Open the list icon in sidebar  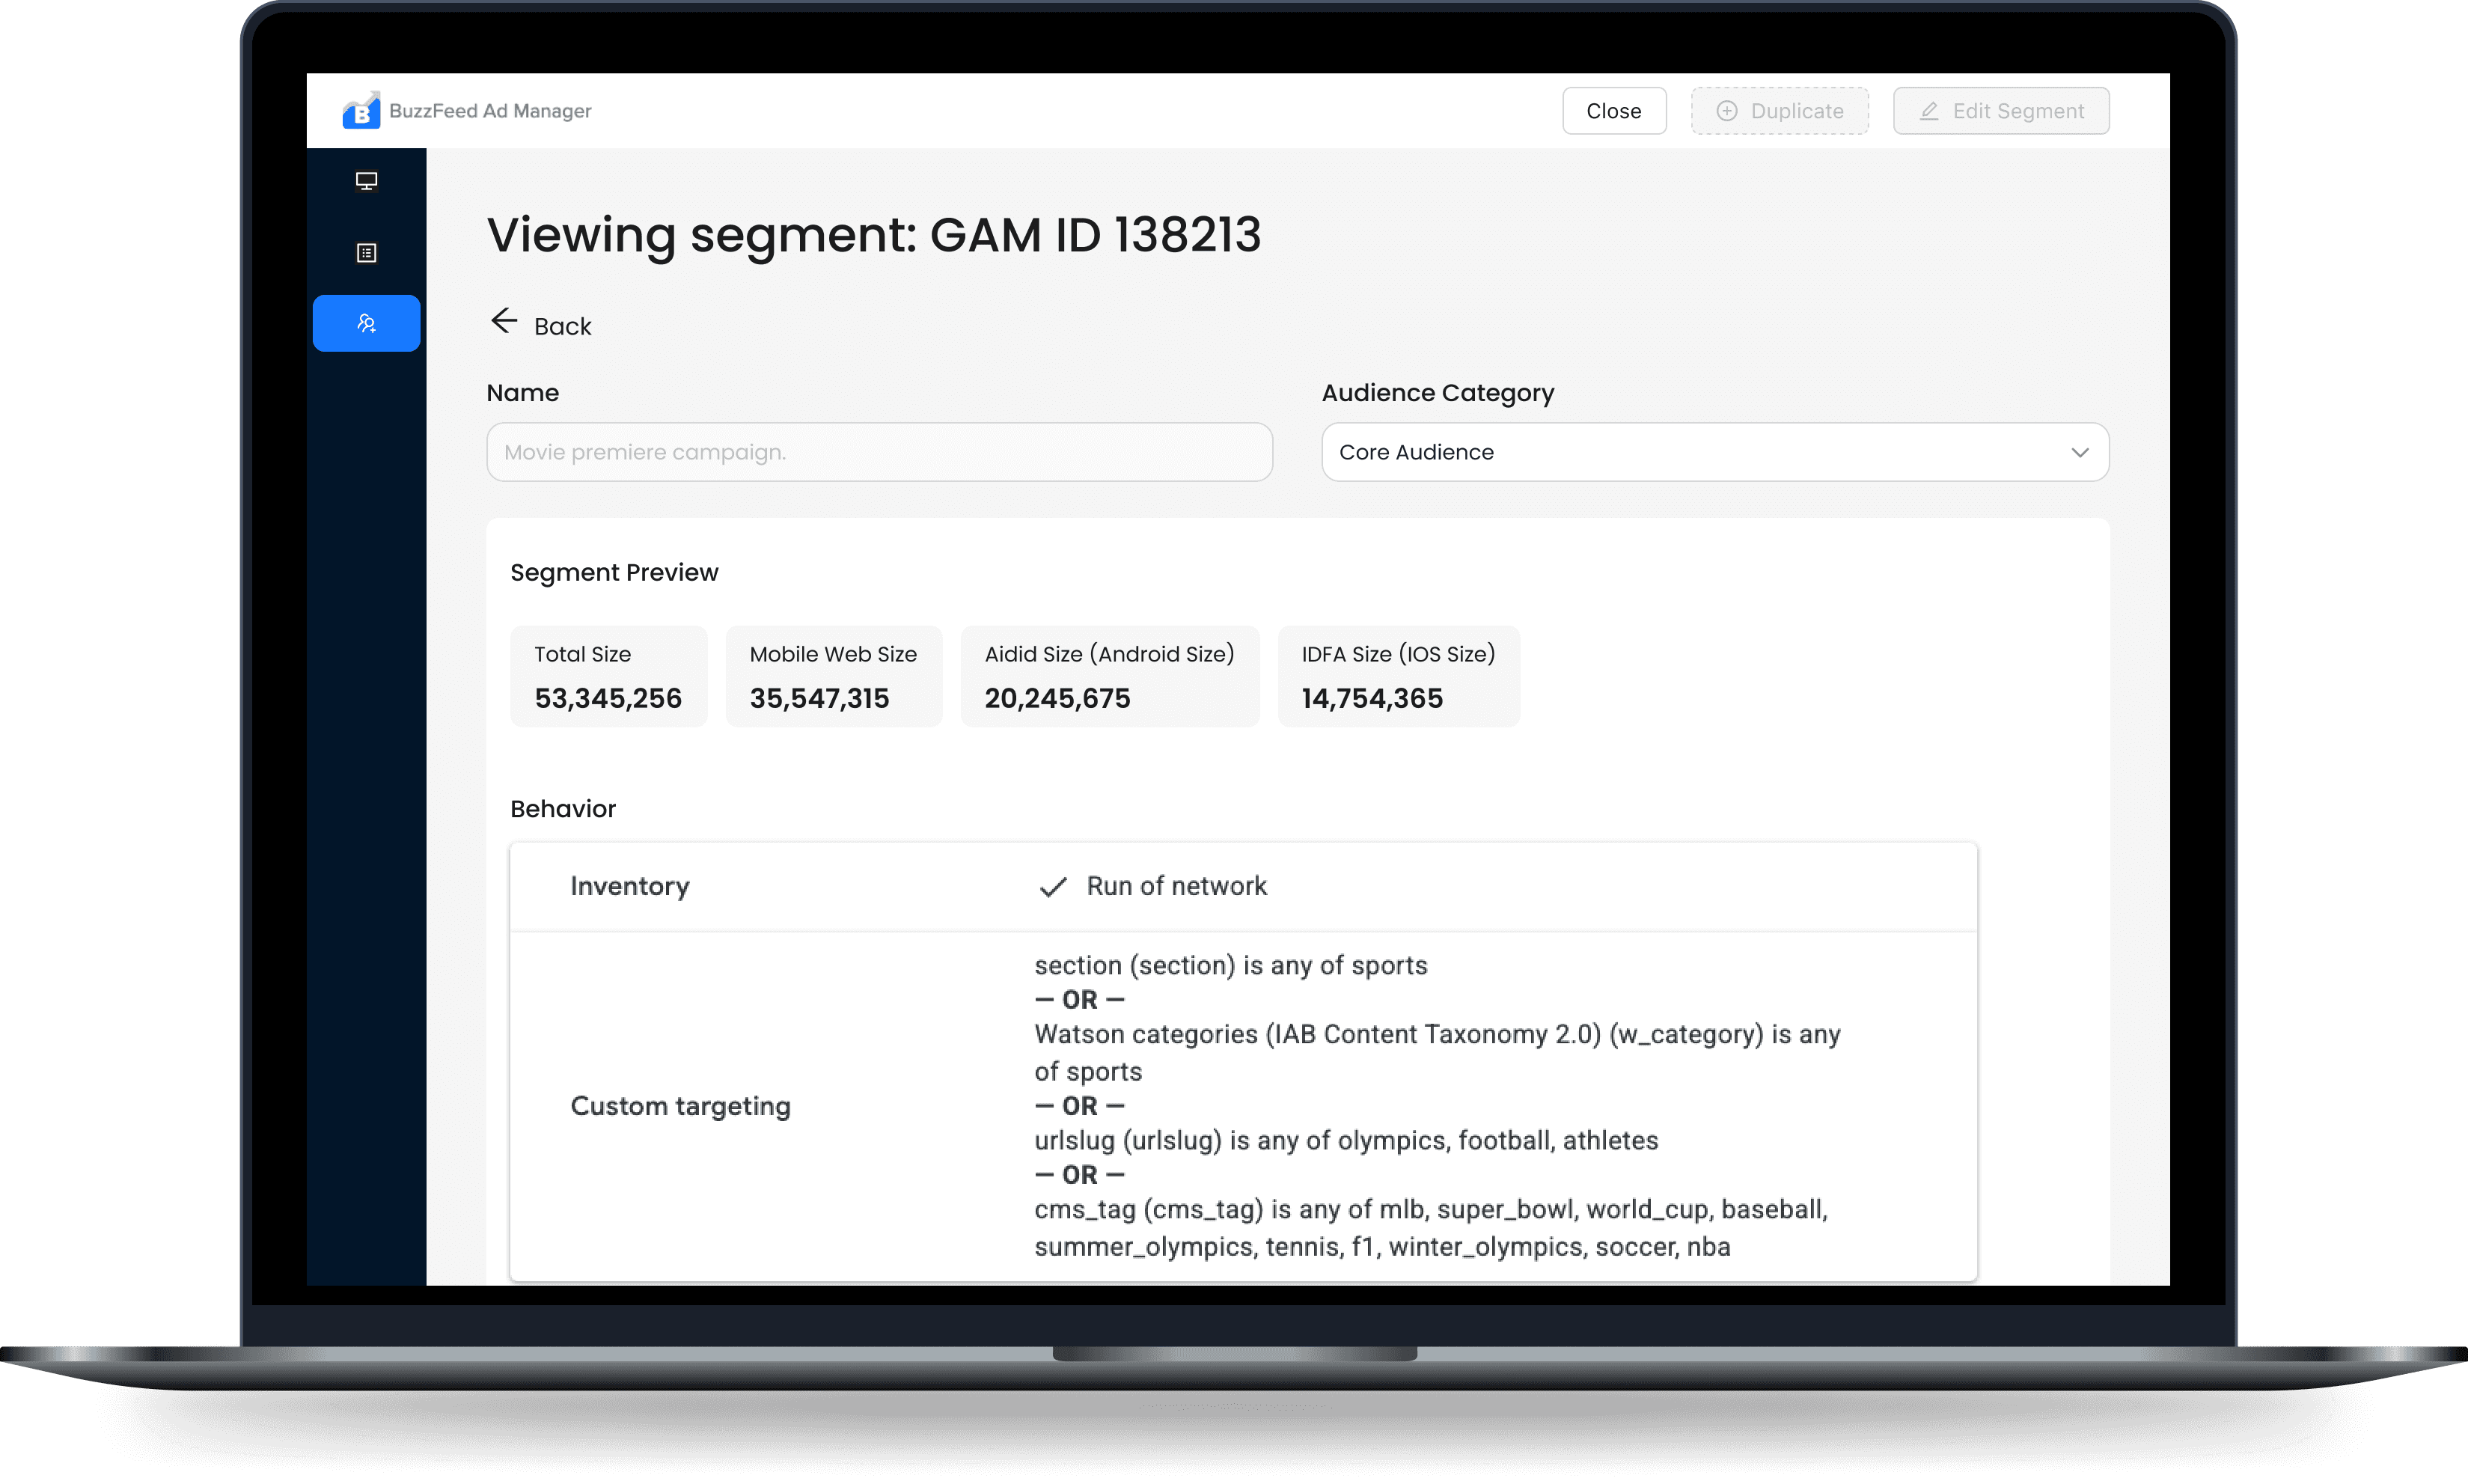[x=366, y=253]
